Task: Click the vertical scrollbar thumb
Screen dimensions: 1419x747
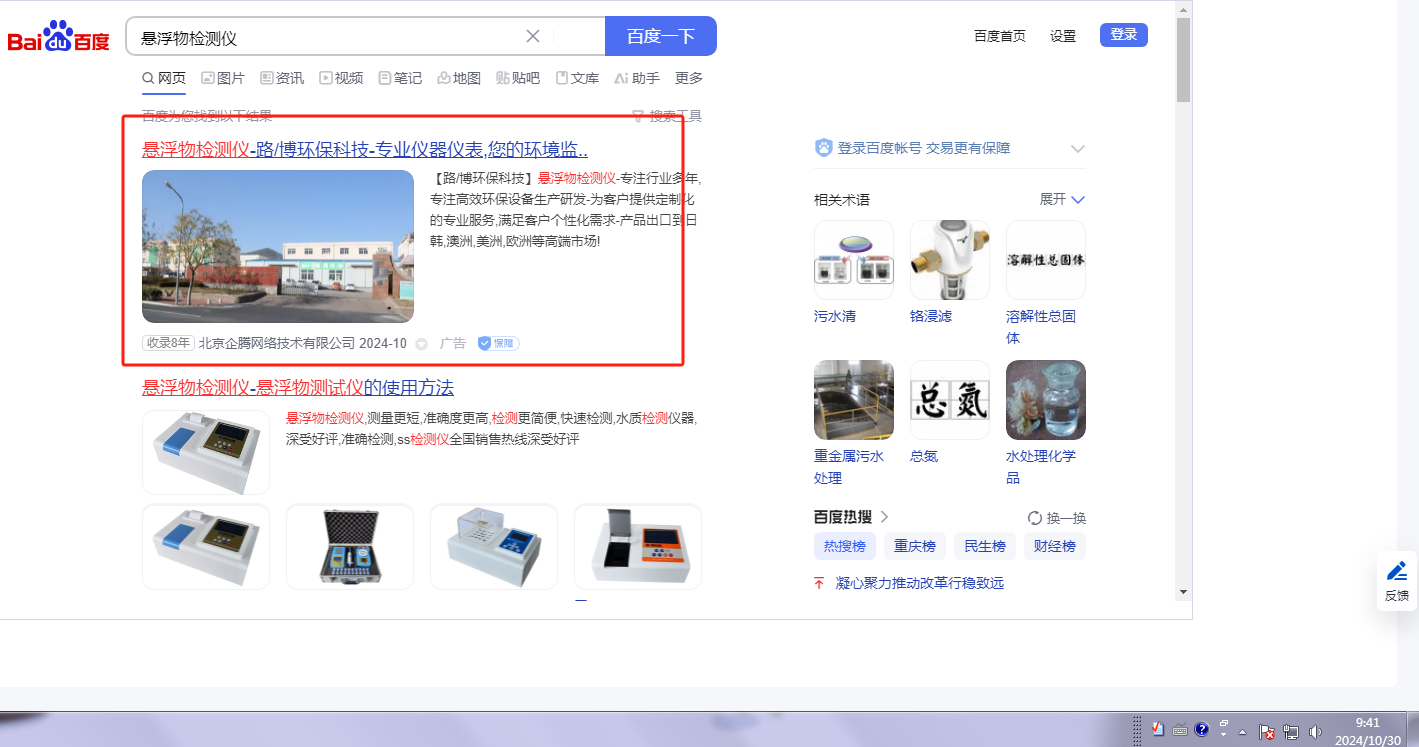Action: click(1184, 60)
